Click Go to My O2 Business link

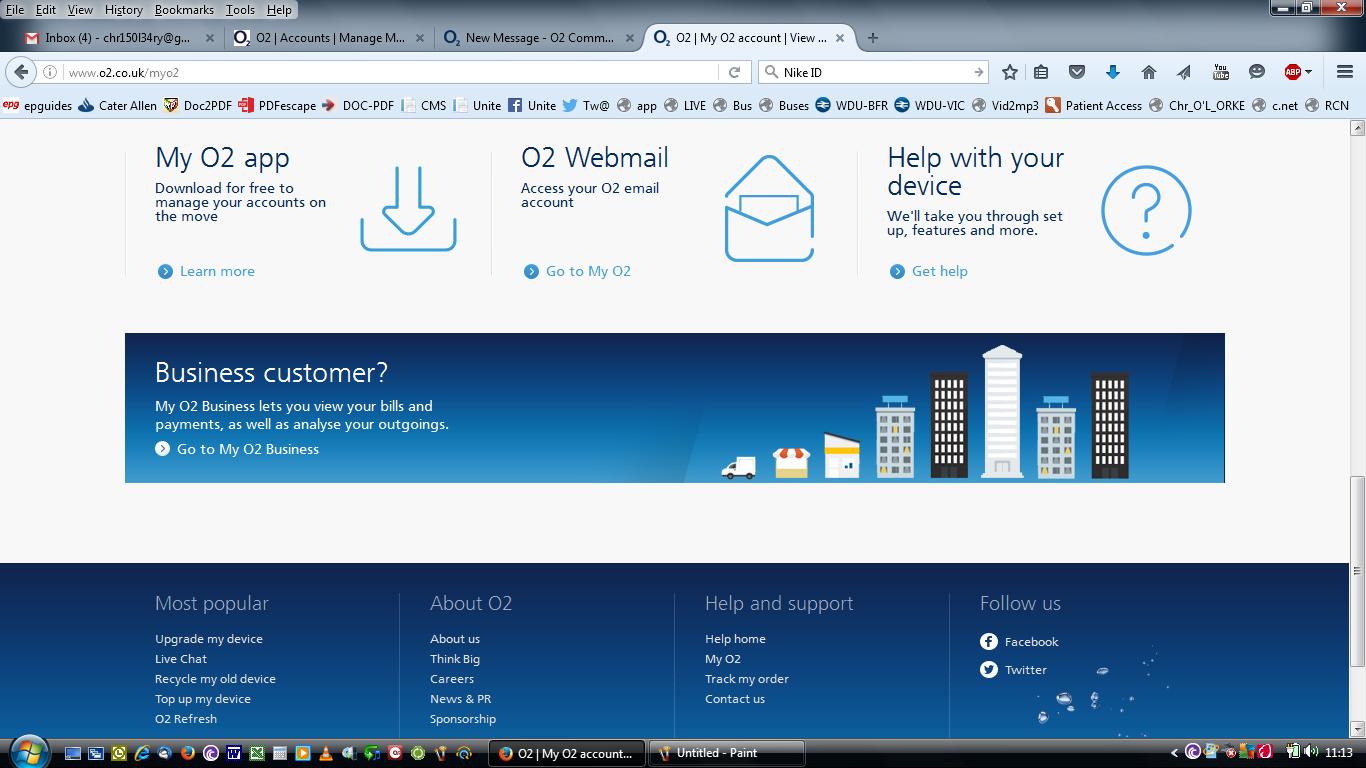click(246, 449)
